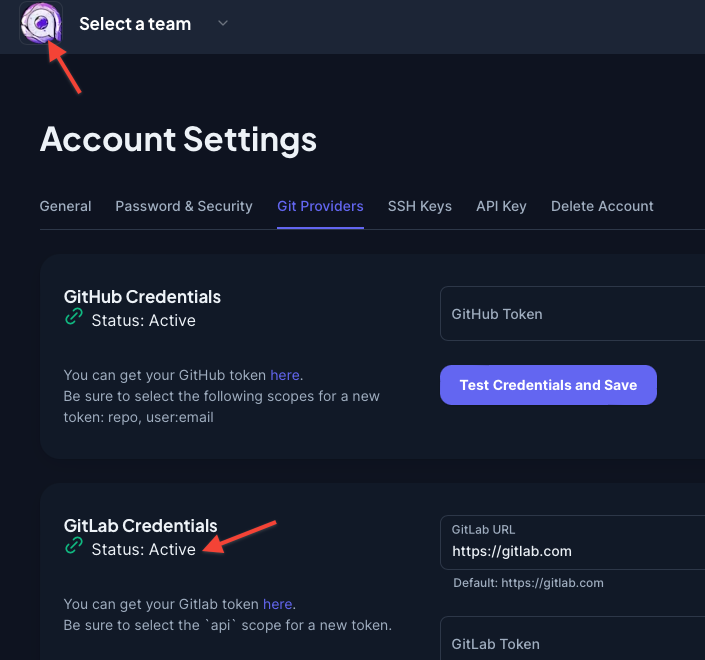Switch to the Delete Account tab
This screenshot has width=705, height=660.
(x=602, y=206)
